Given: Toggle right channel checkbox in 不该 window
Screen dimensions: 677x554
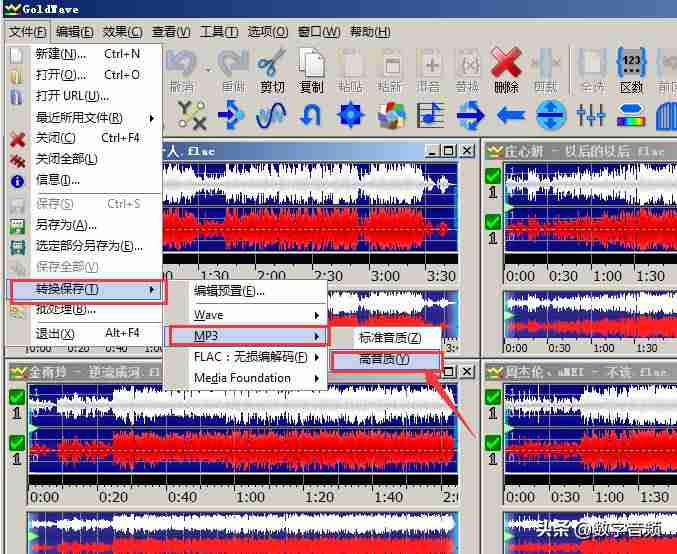Looking at the screenshot, I should click(x=493, y=443).
